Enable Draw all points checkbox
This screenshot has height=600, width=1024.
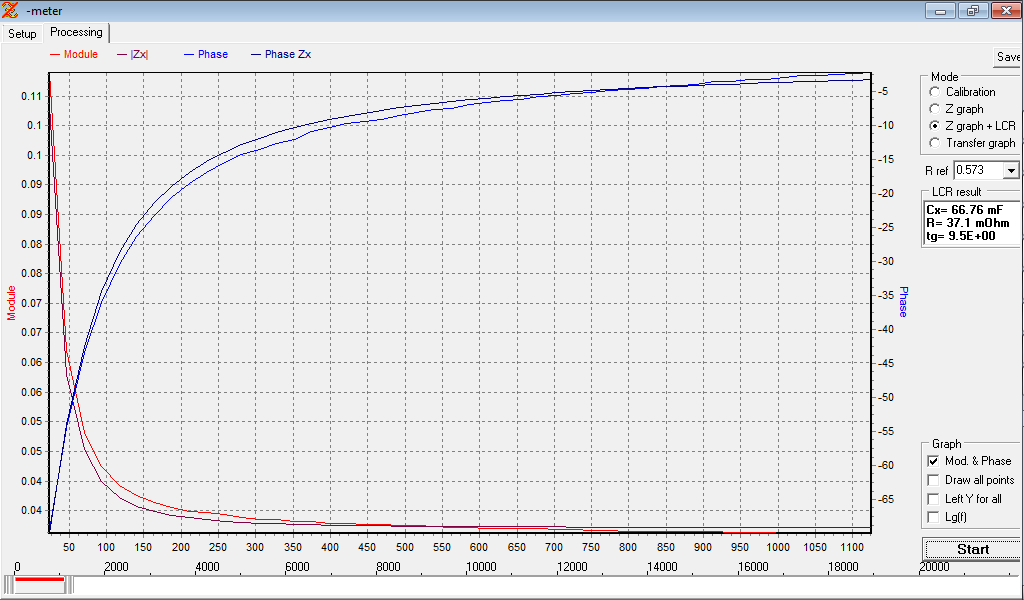point(933,480)
